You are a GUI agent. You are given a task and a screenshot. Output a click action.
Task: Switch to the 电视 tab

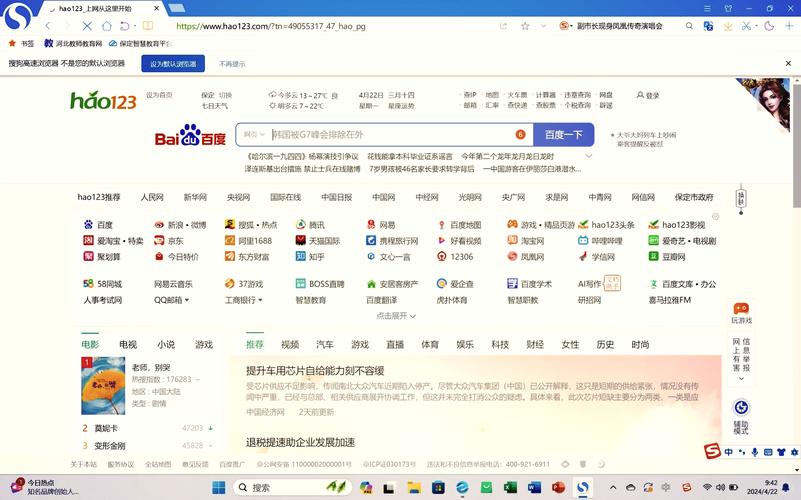click(128, 345)
